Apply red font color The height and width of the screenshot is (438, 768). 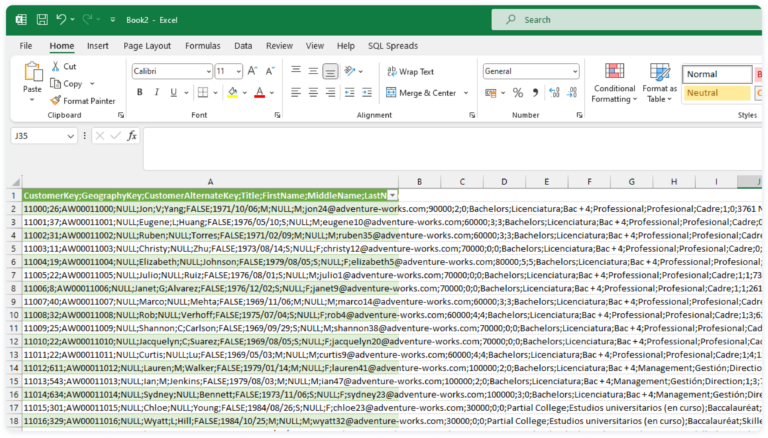(260, 93)
